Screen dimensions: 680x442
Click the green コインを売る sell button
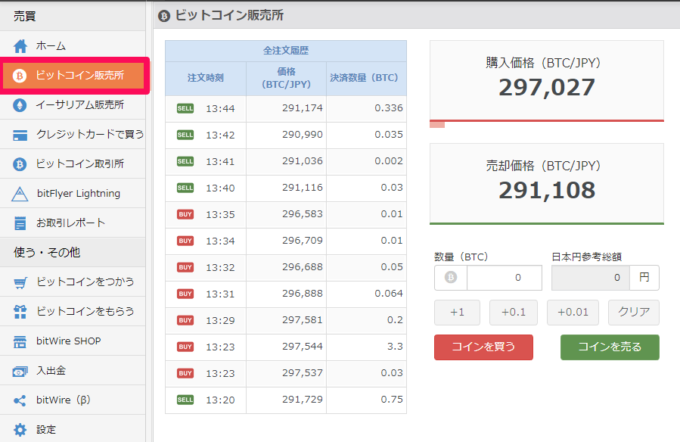[x=610, y=347]
